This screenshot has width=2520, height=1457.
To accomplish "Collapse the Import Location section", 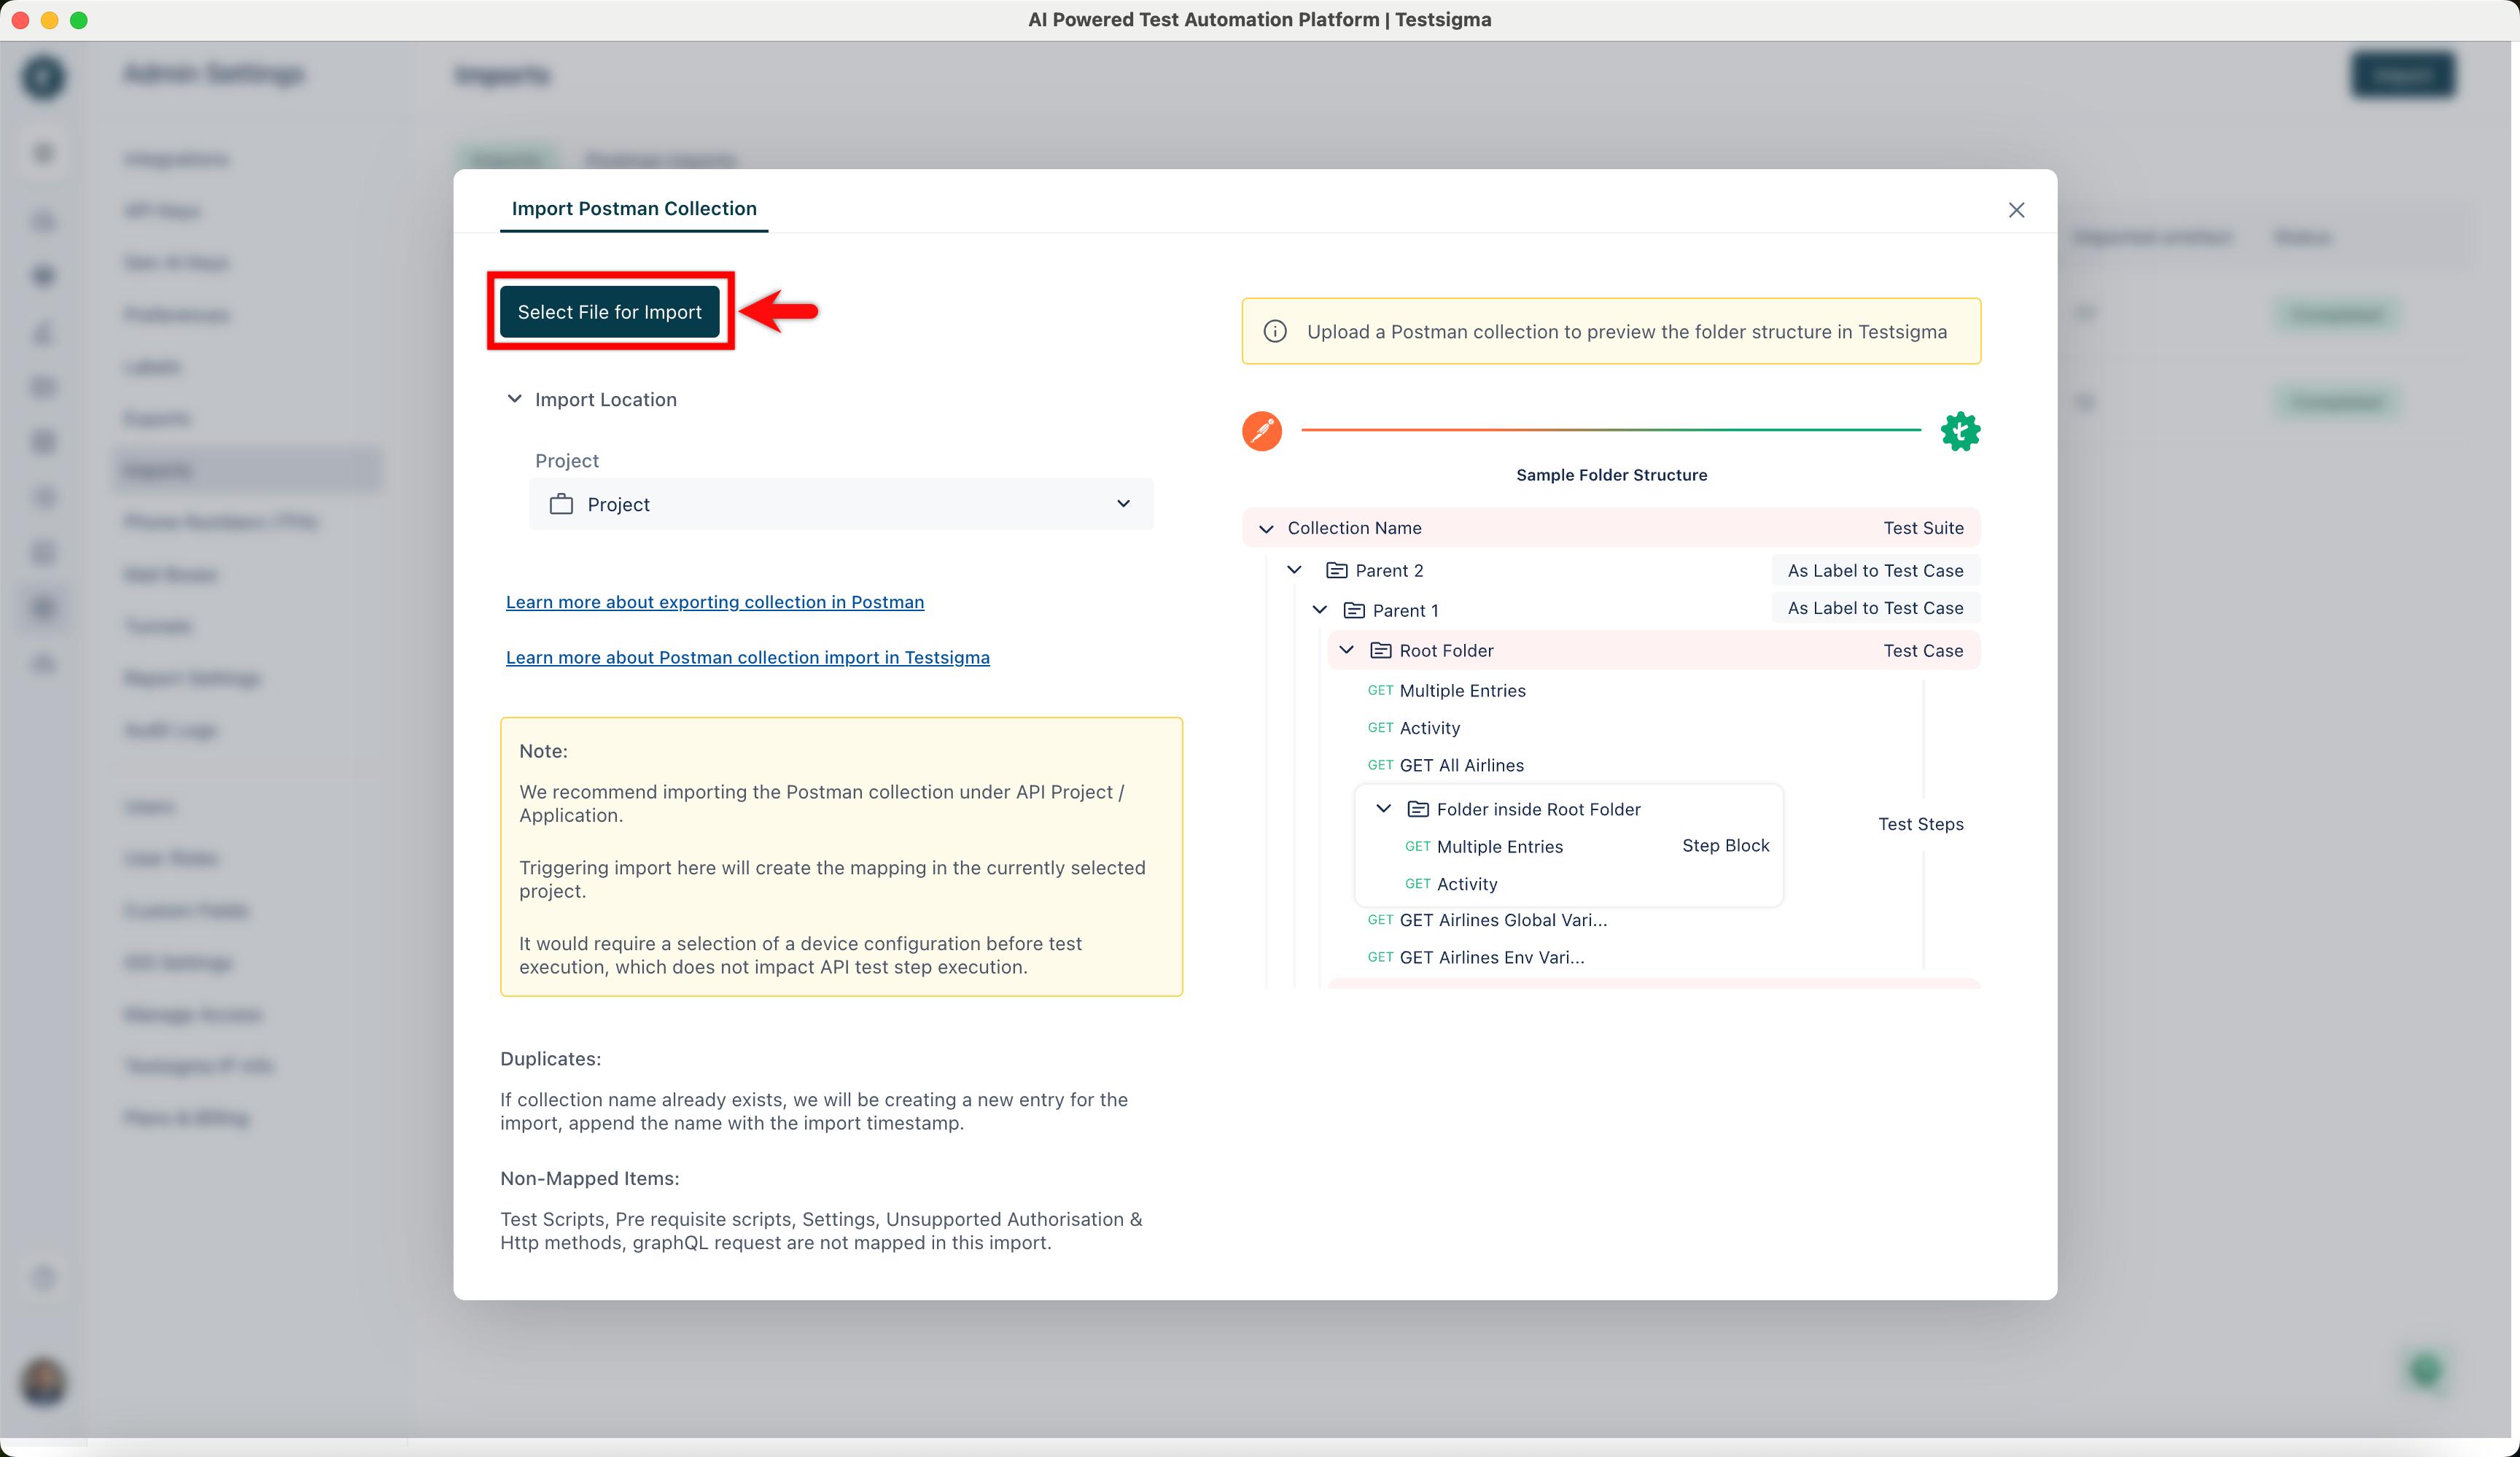I will click(x=514, y=399).
